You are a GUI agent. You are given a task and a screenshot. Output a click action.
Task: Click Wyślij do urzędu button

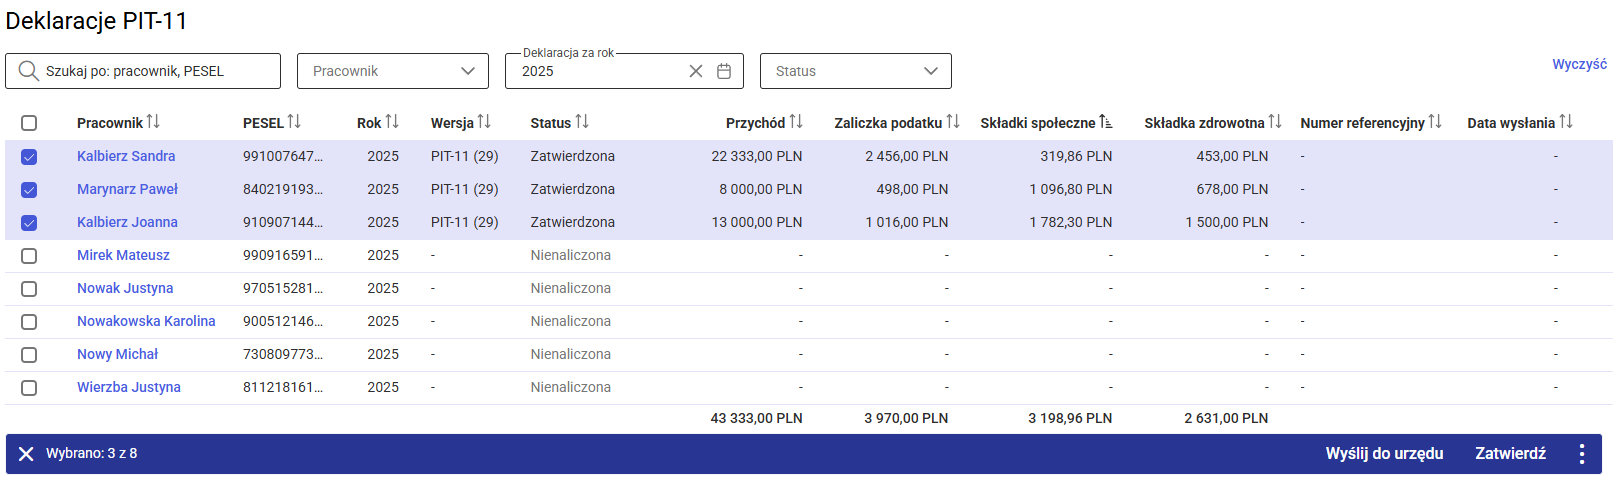(1384, 454)
